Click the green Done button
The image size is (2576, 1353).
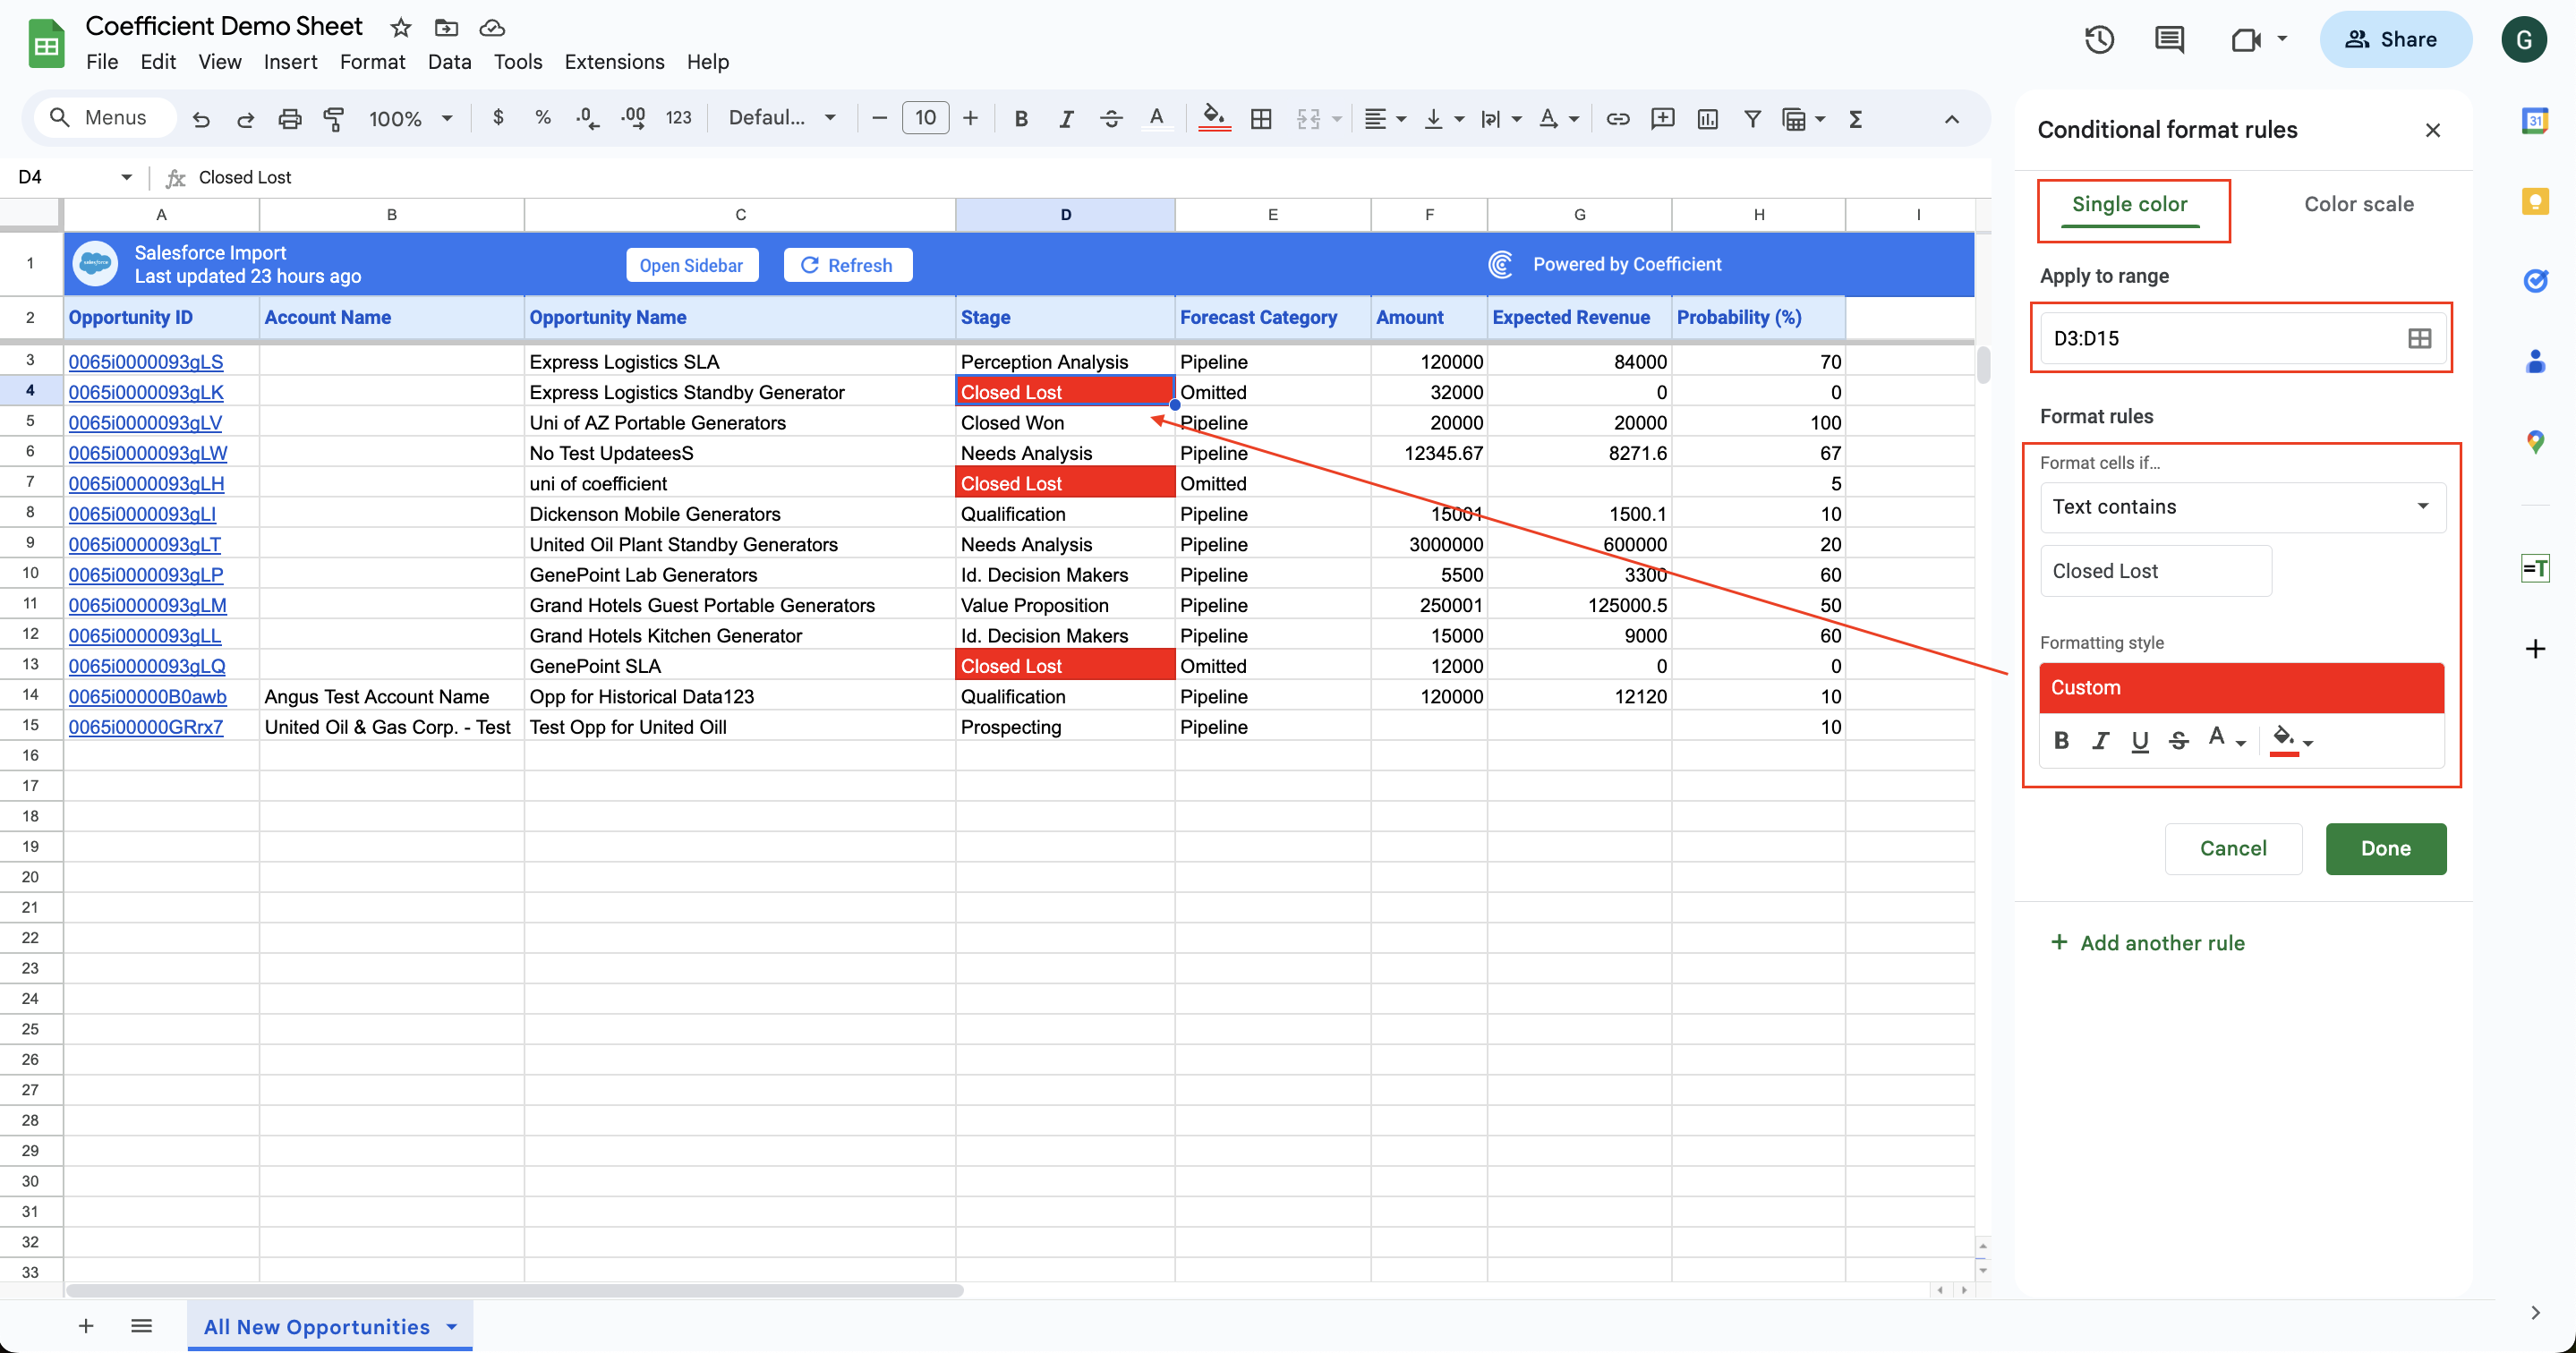(2385, 848)
